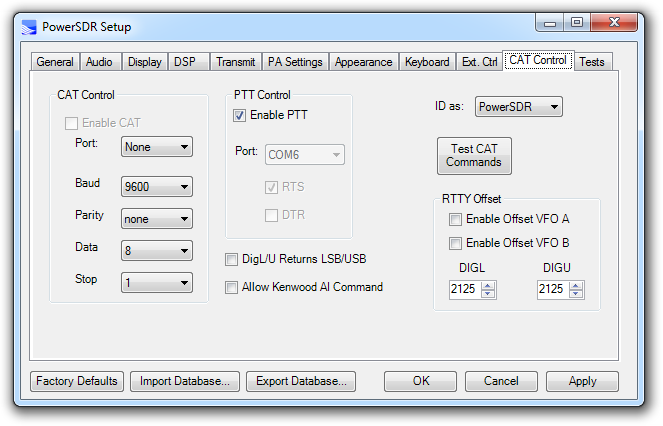This screenshot has width=663, height=426.
Task: Click the DIGU offset value field
Action: click(x=553, y=289)
